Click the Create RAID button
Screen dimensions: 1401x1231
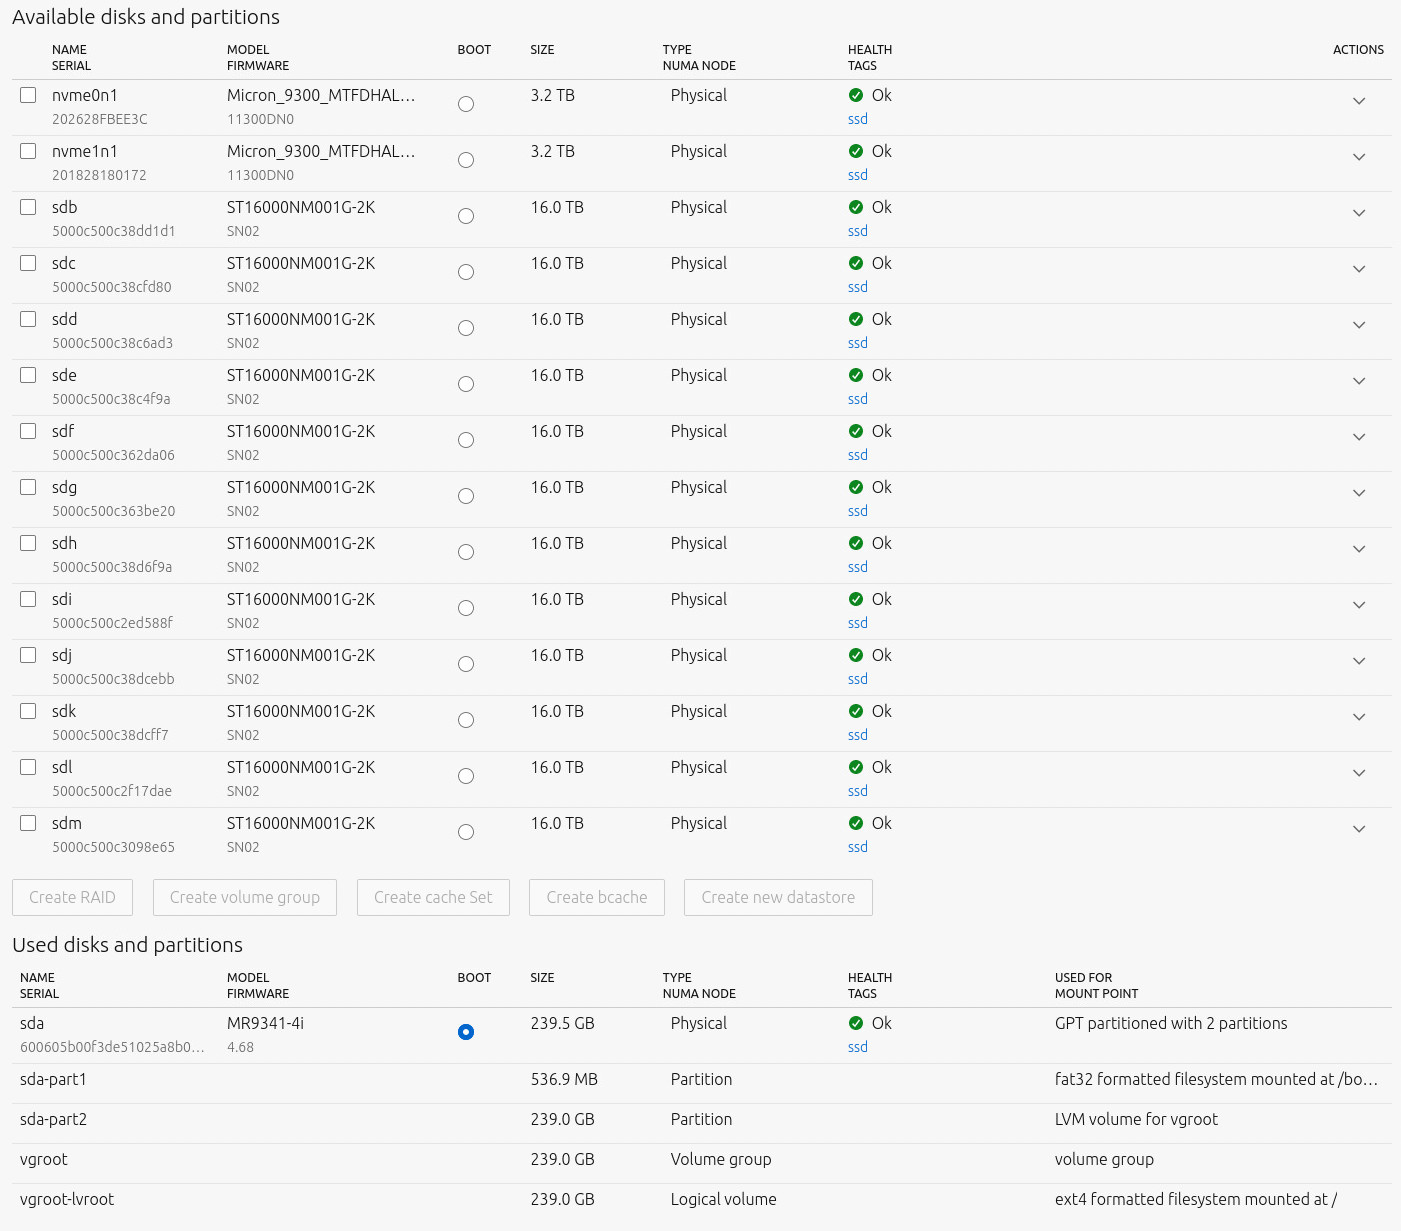[x=72, y=898]
